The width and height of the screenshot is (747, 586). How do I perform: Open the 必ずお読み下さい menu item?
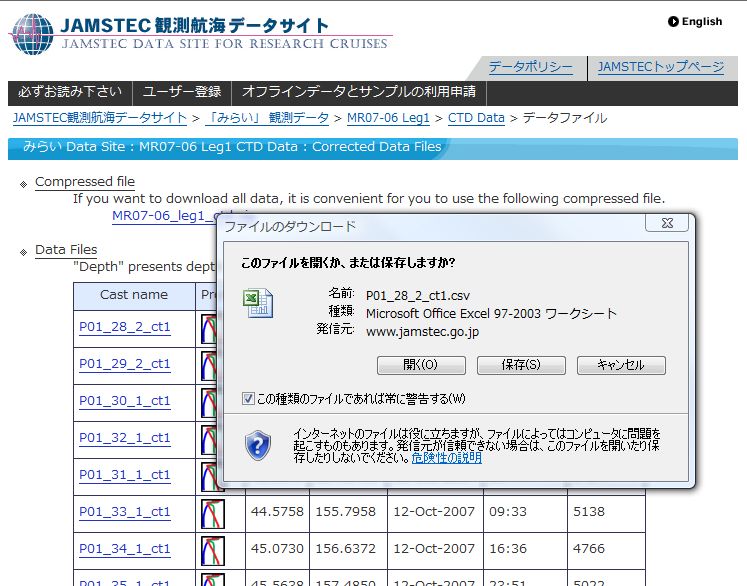click(70, 92)
